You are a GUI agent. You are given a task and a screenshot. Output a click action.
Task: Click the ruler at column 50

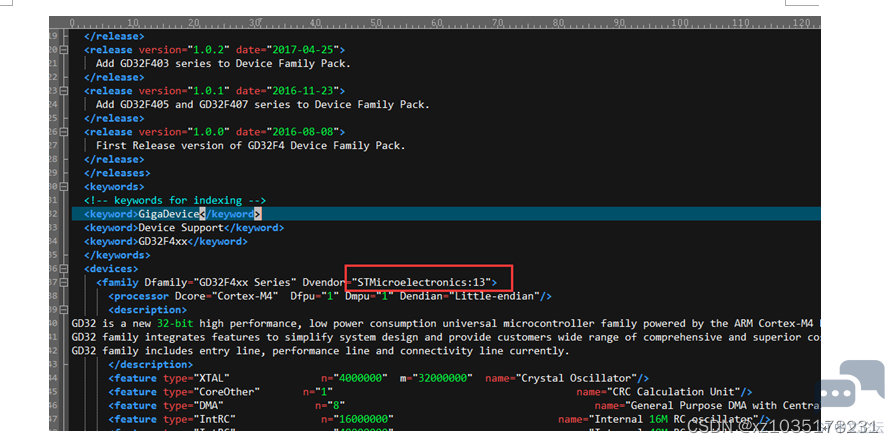(x=375, y=23)
